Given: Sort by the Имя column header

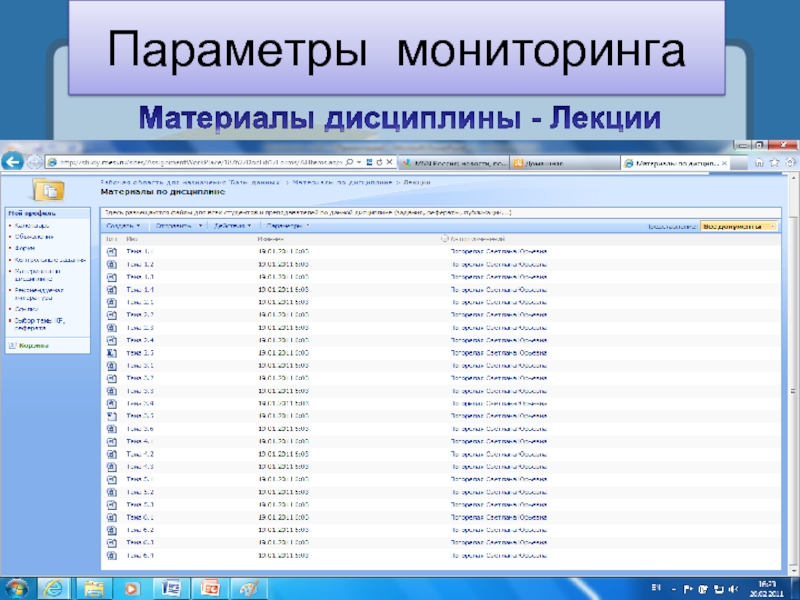Looking at the screenshot, I should 132,239.
